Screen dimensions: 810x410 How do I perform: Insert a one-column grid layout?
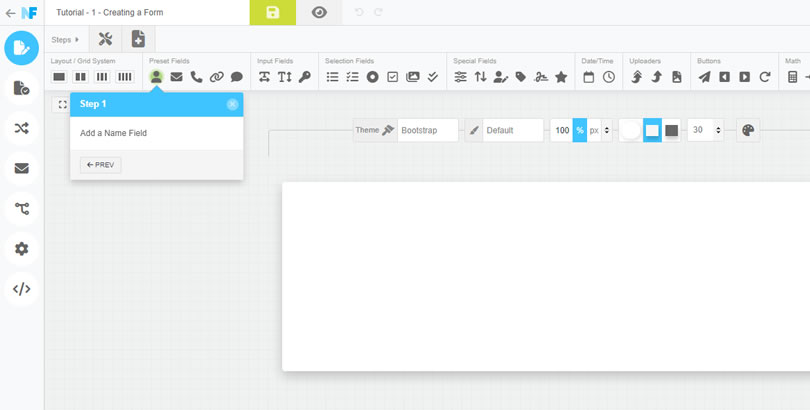[x=59, y=77]
